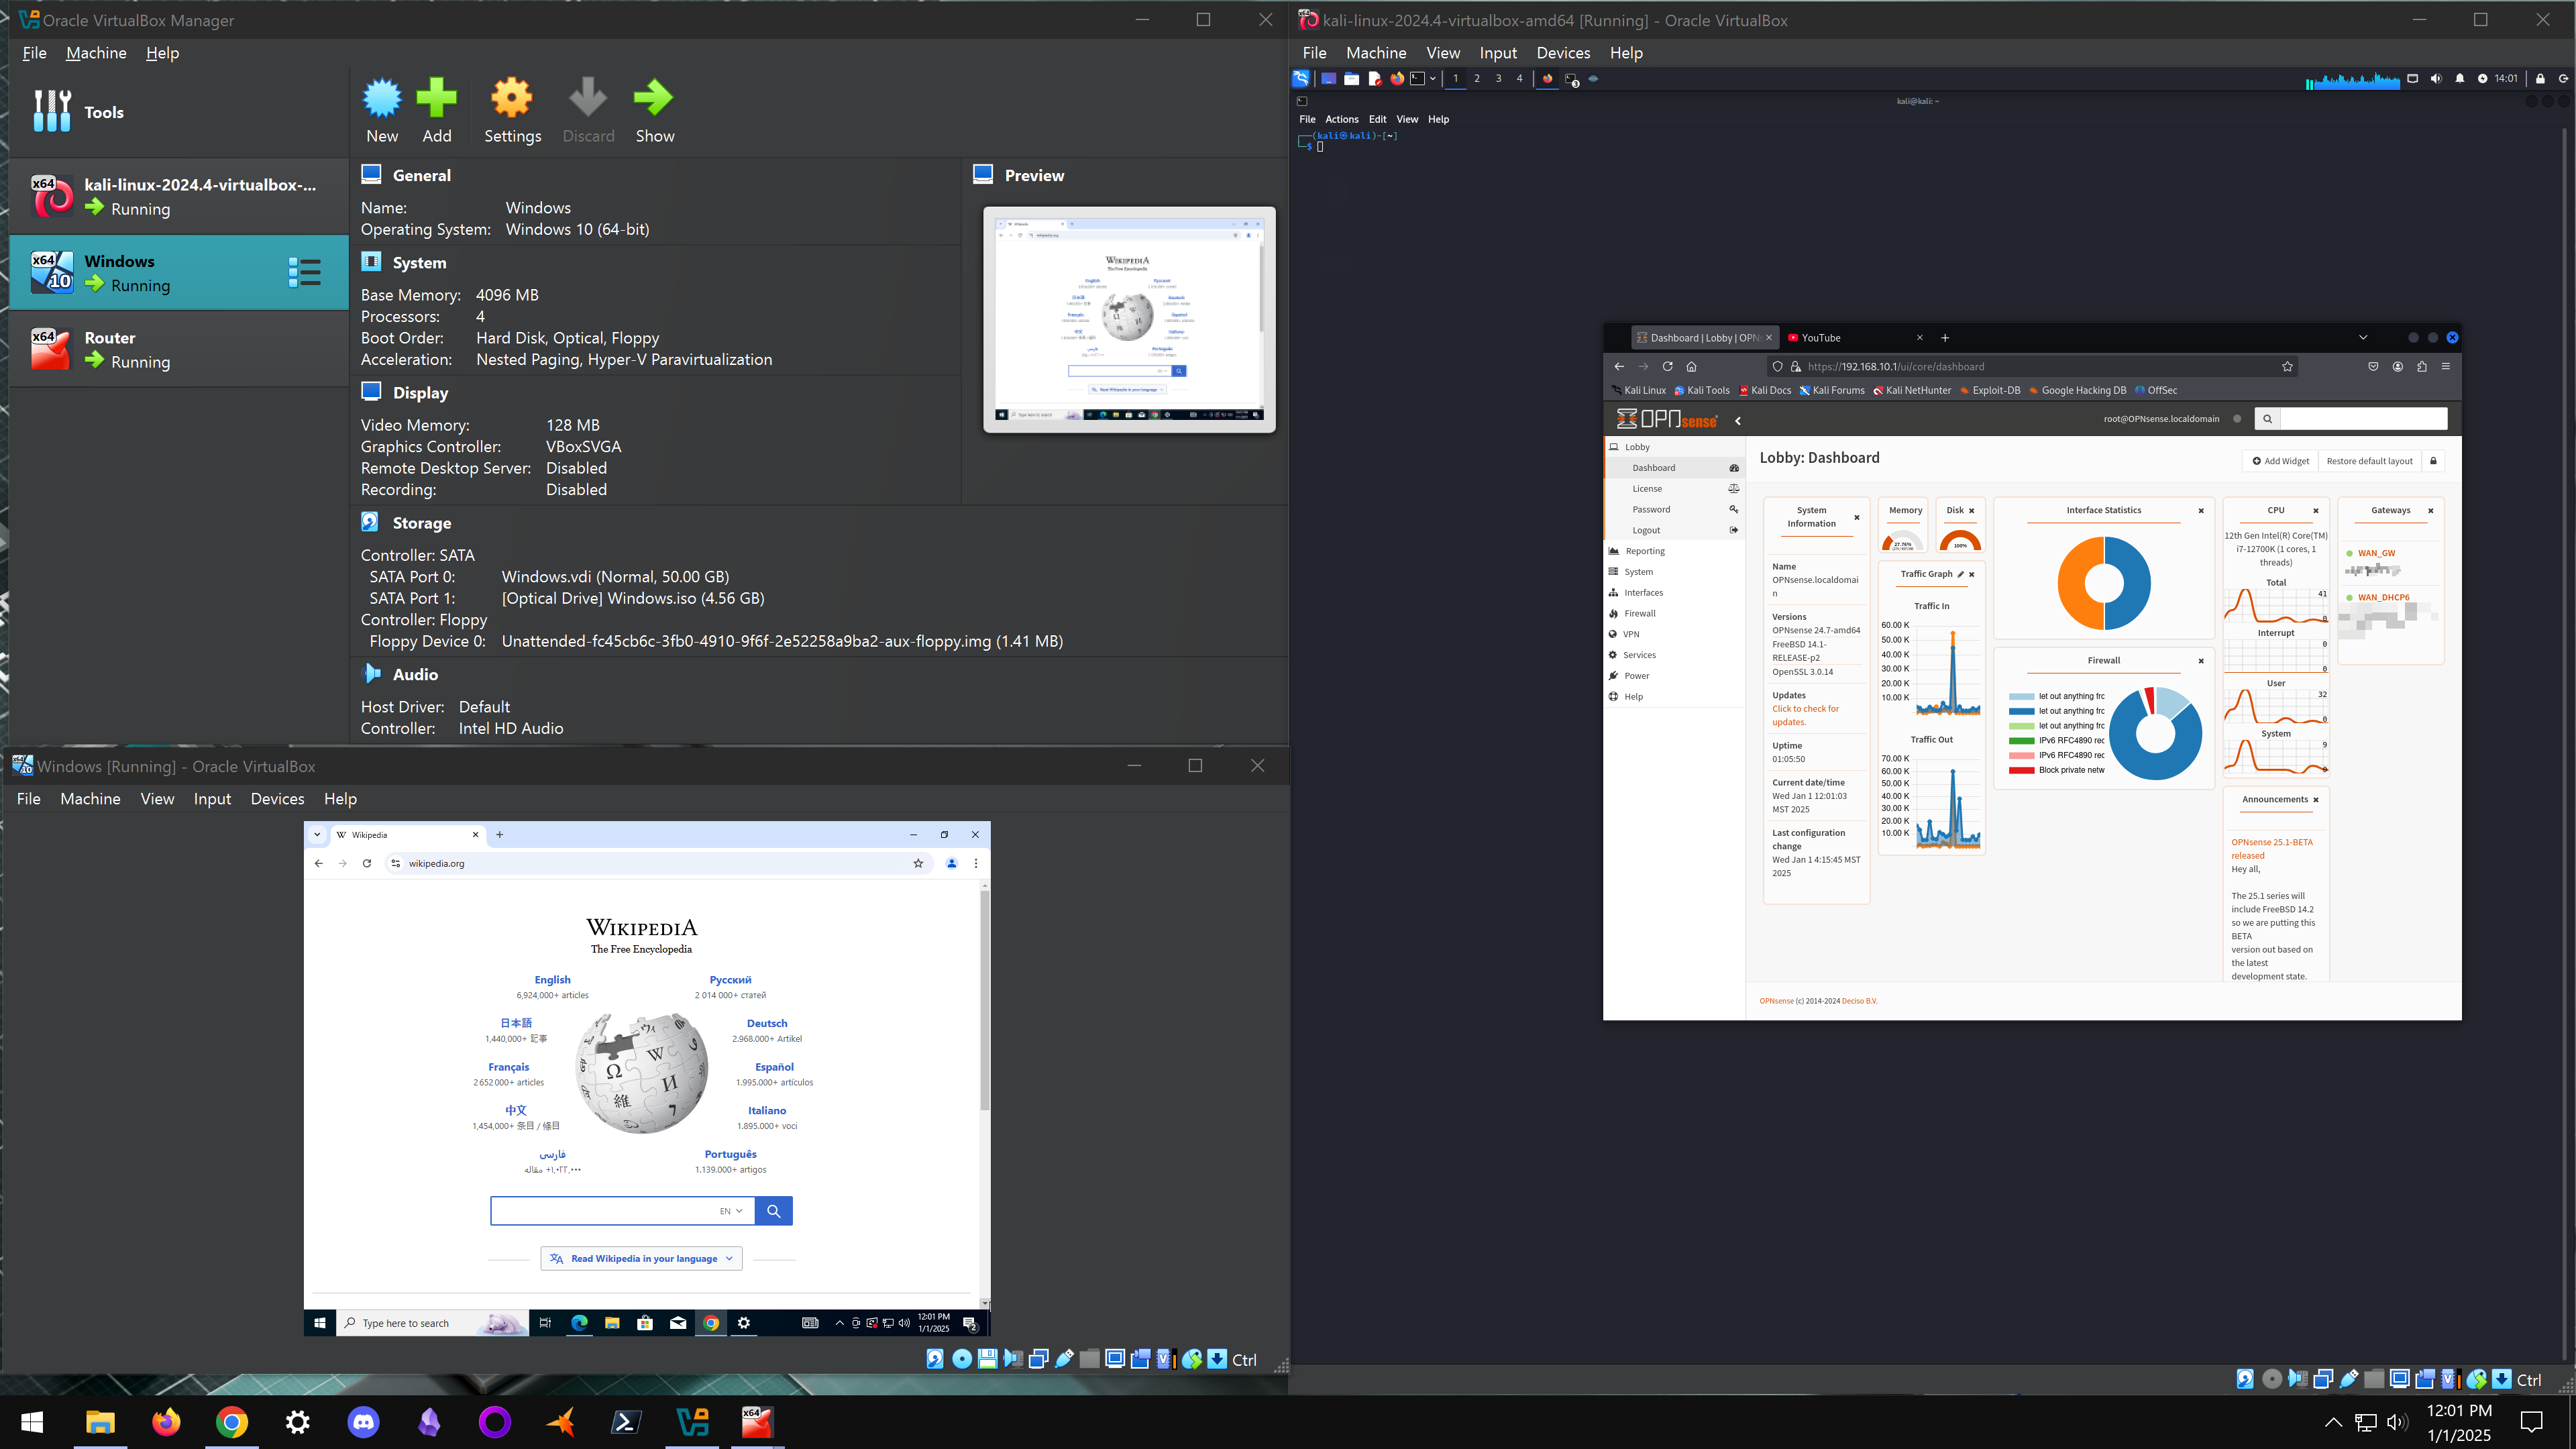This screenshot has height=1449, width=2576.
Task: Click the Firefox home button in Kali
Action: pyautogui.click(x=1691, y=366)
